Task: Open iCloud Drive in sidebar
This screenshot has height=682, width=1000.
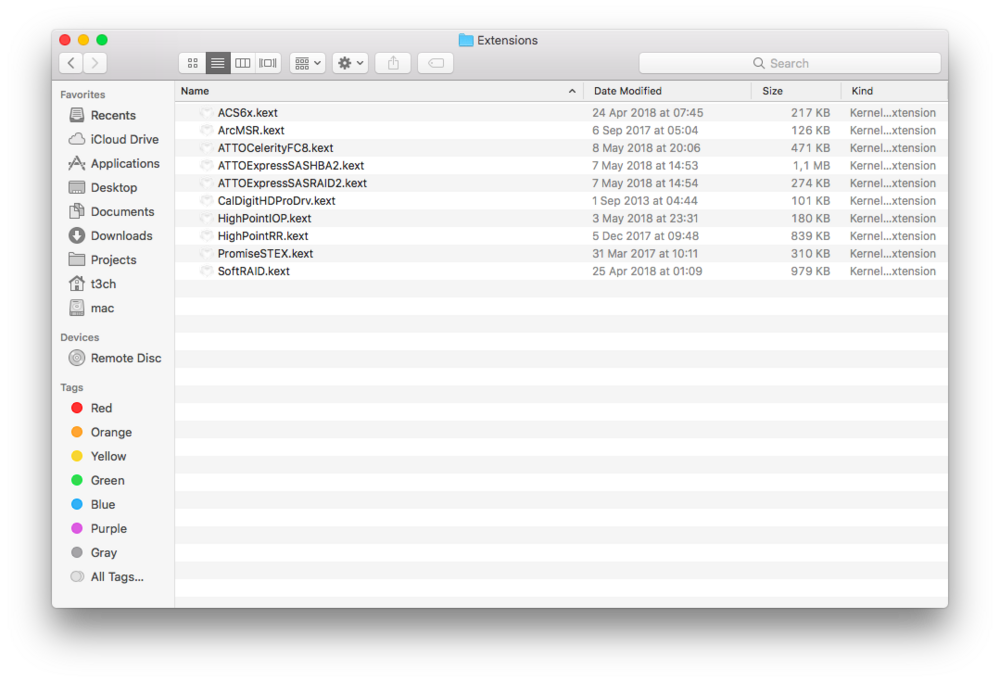Action: (124, 139)
